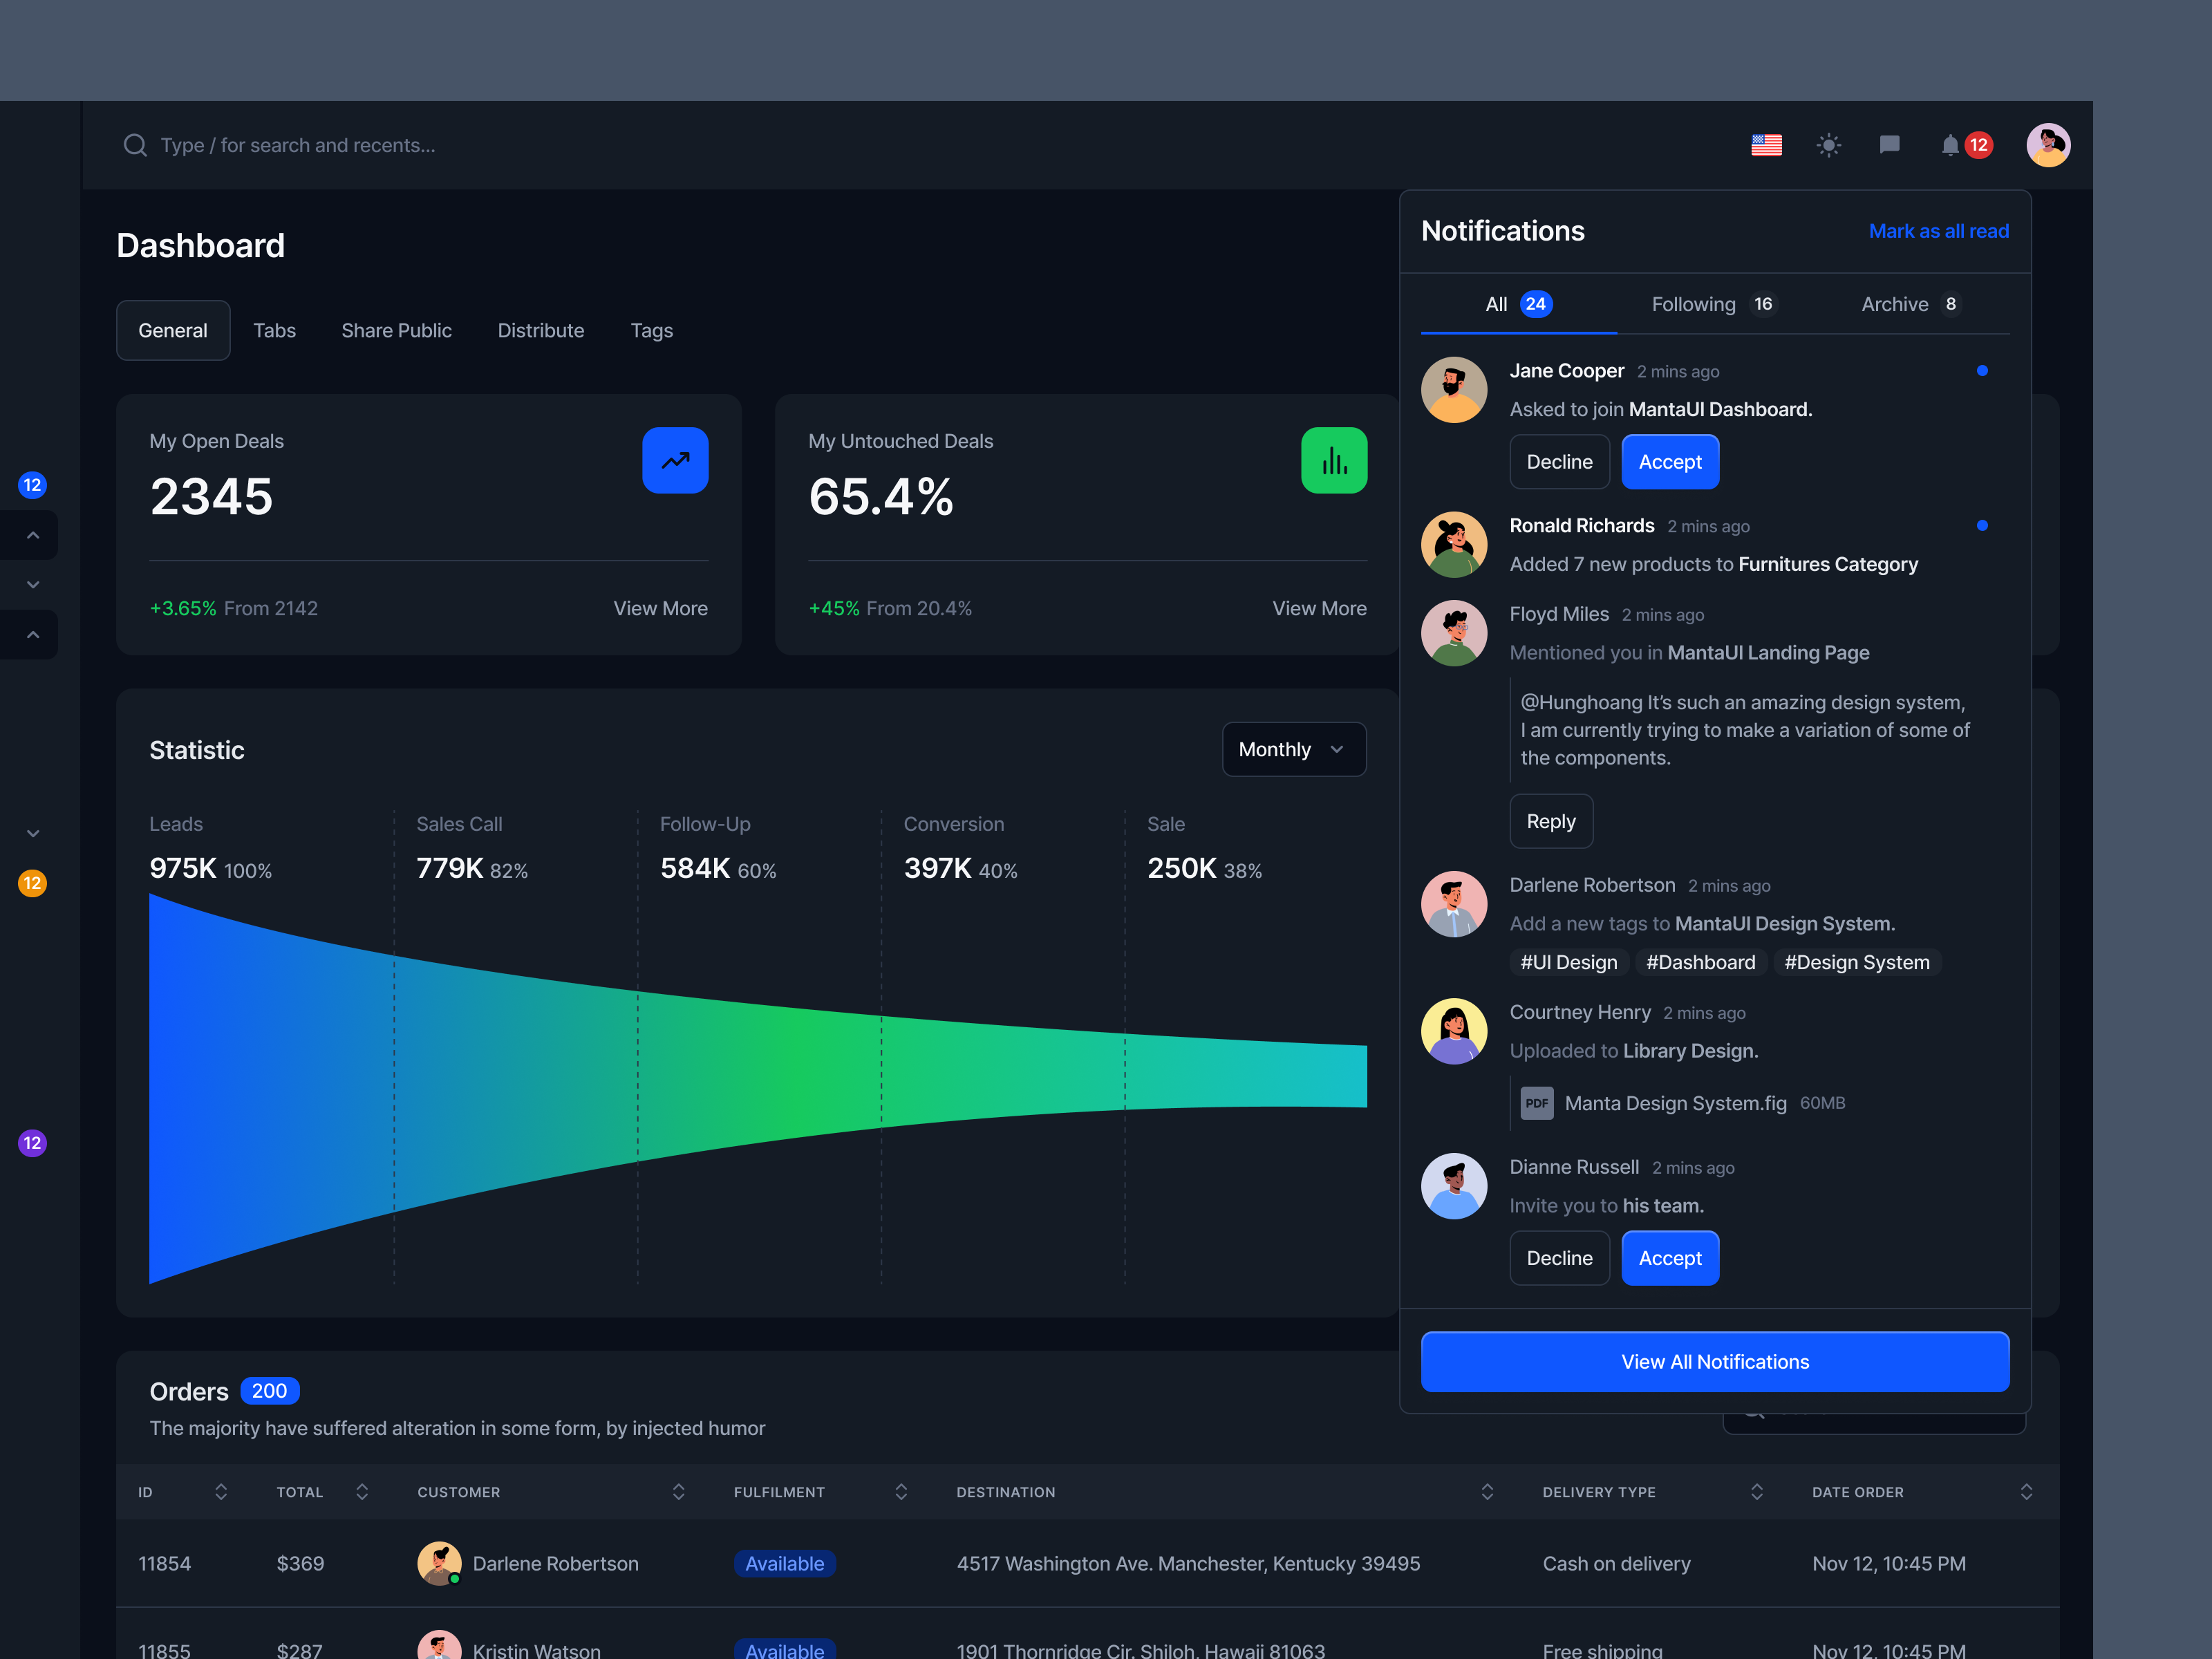Click Jane Cooper's avatar in notifications

[1454, 390]
